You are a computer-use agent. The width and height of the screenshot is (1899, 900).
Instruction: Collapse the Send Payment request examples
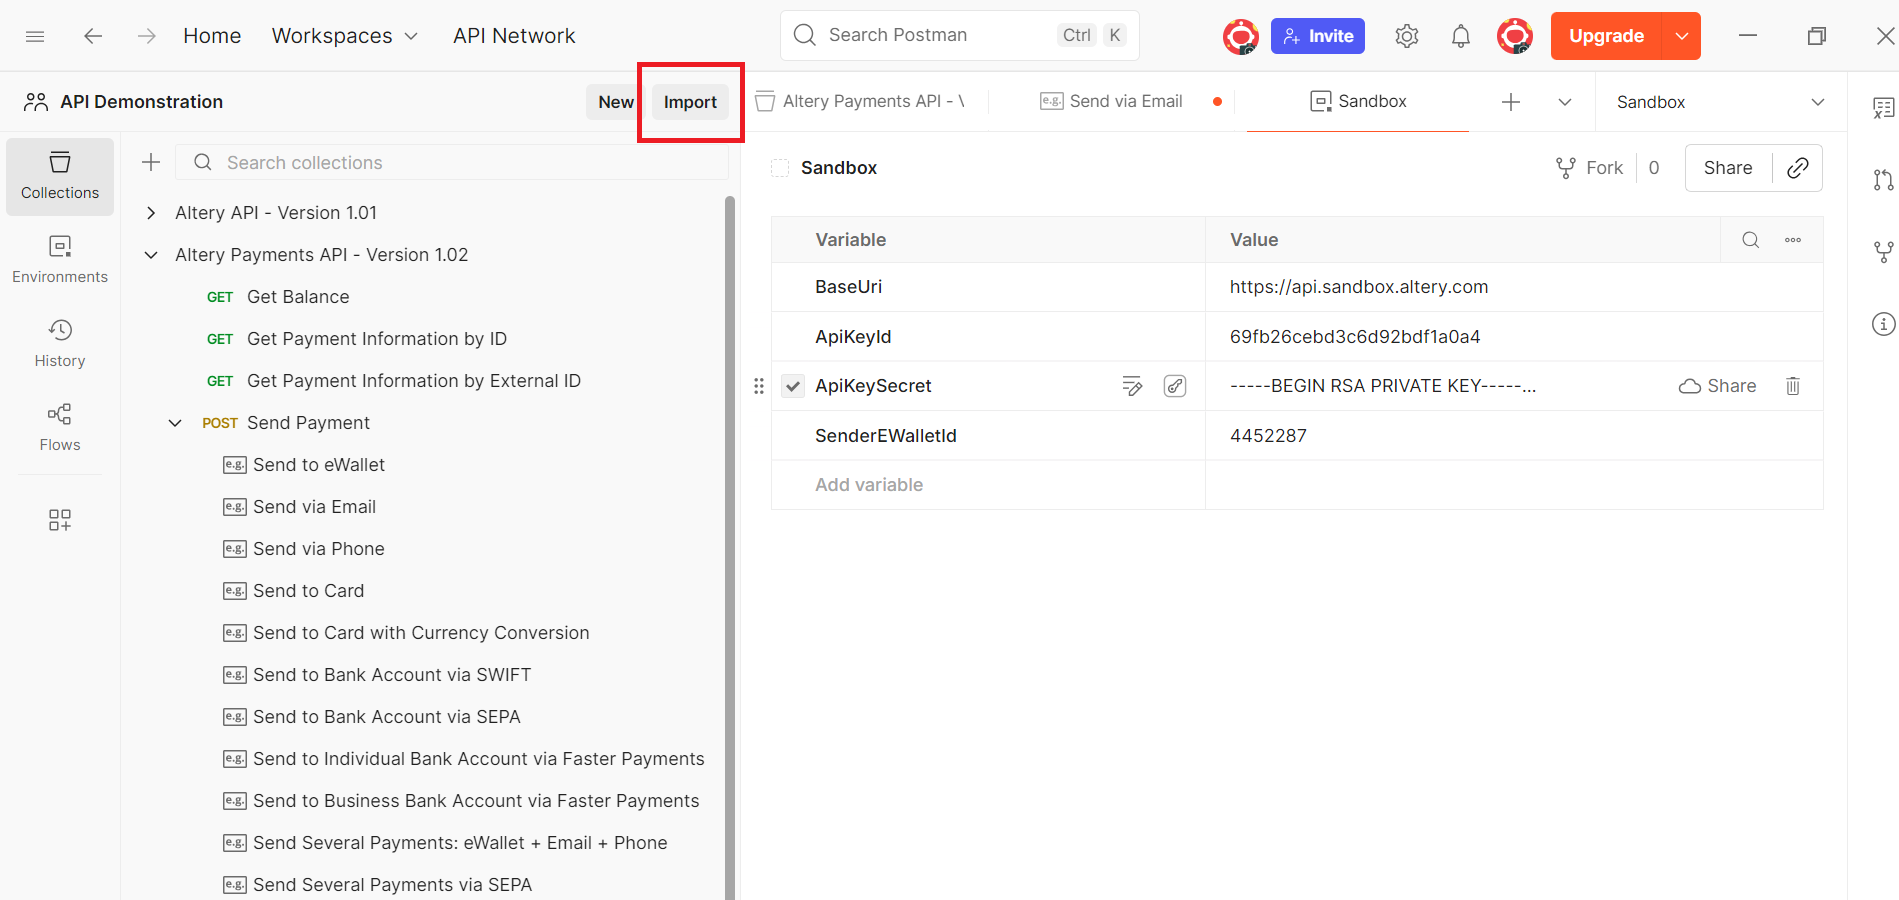[175, 423]
